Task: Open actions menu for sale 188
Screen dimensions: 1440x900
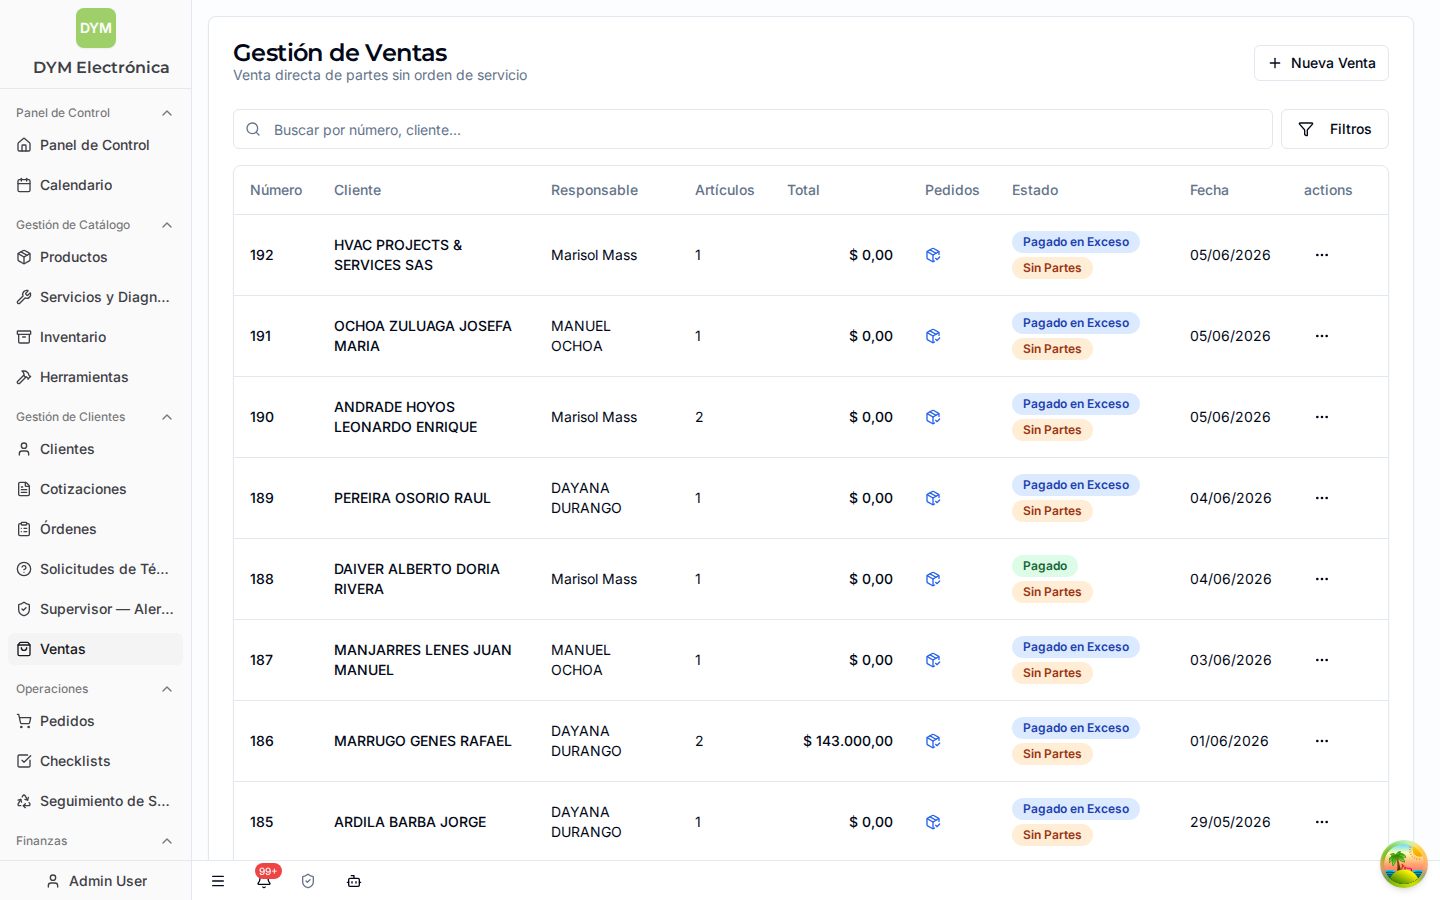Action: [1322, 579]
